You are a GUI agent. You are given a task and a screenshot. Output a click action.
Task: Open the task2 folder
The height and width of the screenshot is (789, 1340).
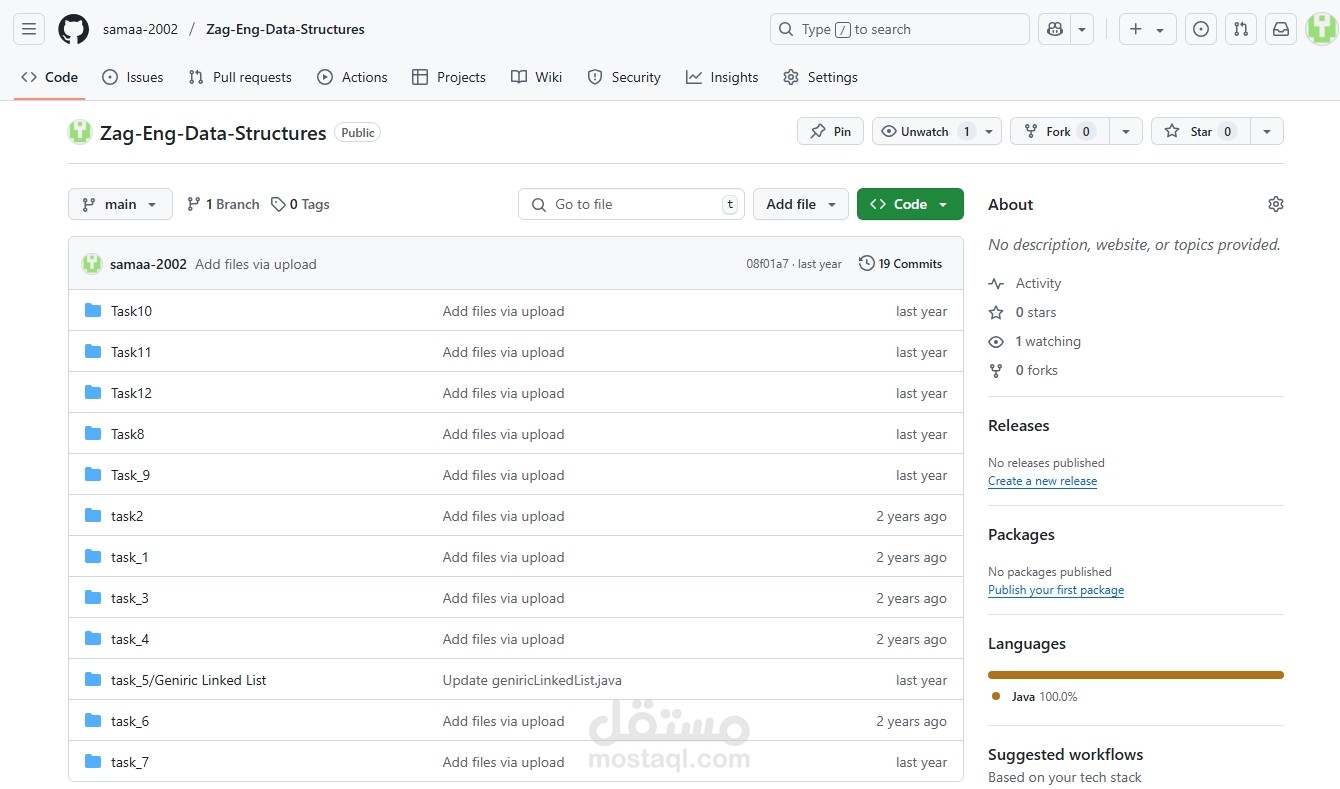pyautogui.click(x=127, y=516)
